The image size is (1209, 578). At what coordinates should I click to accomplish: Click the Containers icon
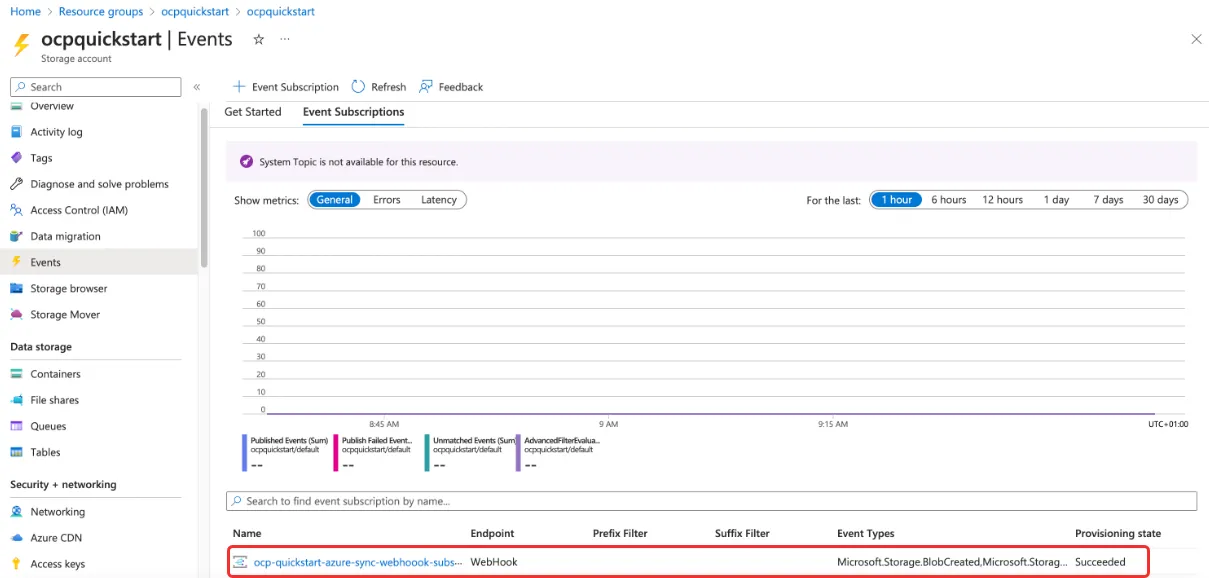16,374
